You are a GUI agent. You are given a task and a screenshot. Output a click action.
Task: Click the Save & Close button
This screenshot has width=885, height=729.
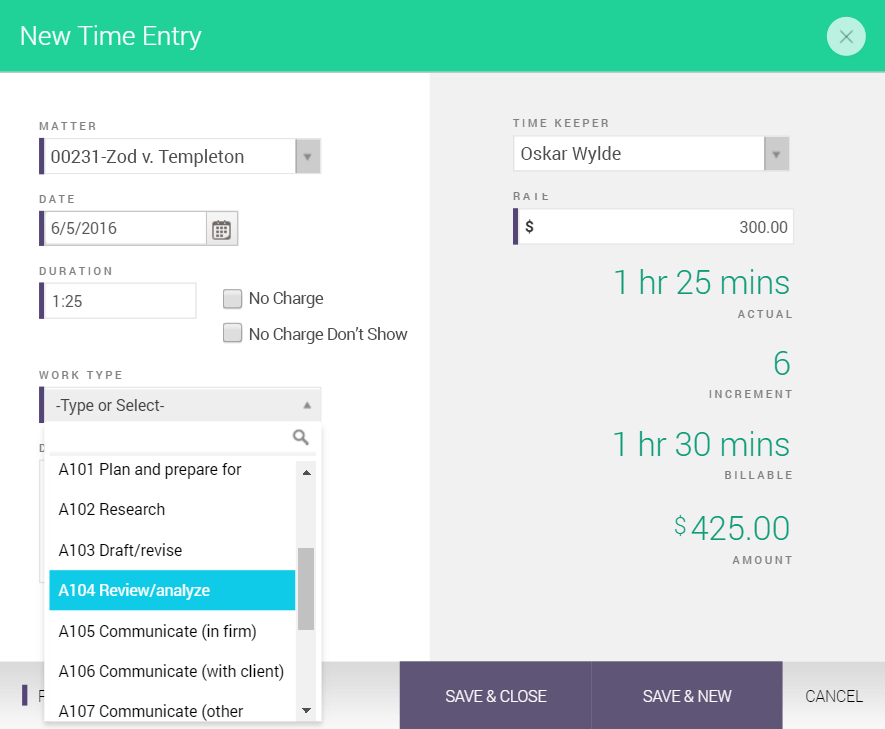pyautogui.click(x=496, y=696)
